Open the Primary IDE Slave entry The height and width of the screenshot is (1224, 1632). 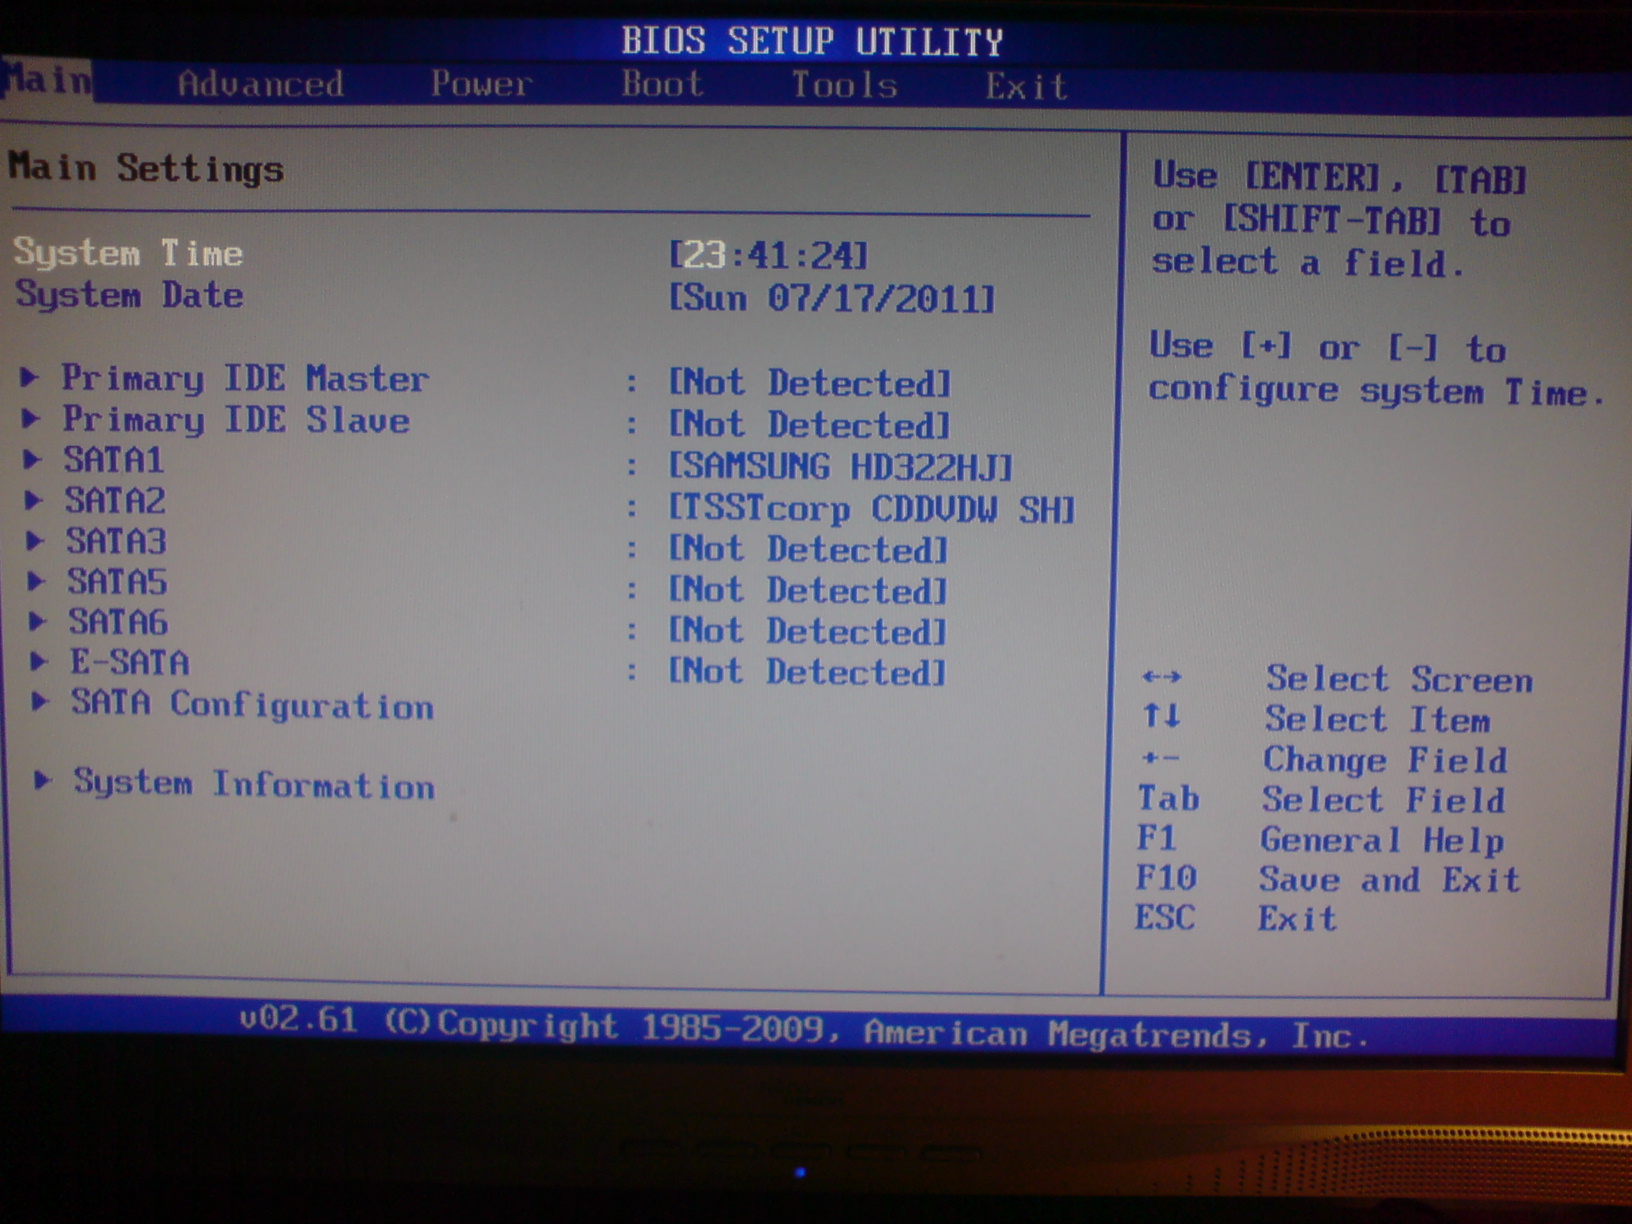pos(236,419)
